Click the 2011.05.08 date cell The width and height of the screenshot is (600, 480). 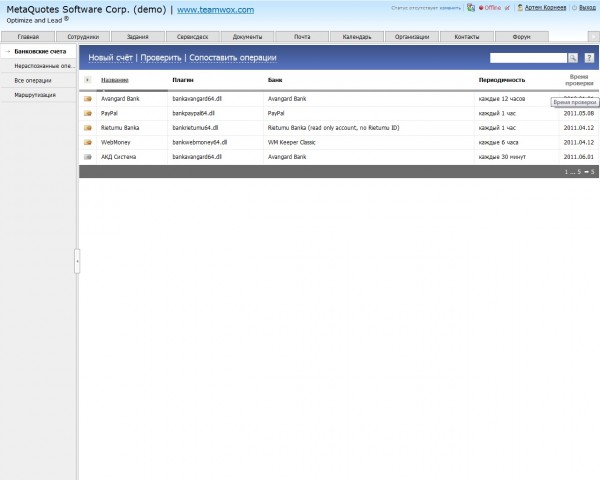[579, 113]
